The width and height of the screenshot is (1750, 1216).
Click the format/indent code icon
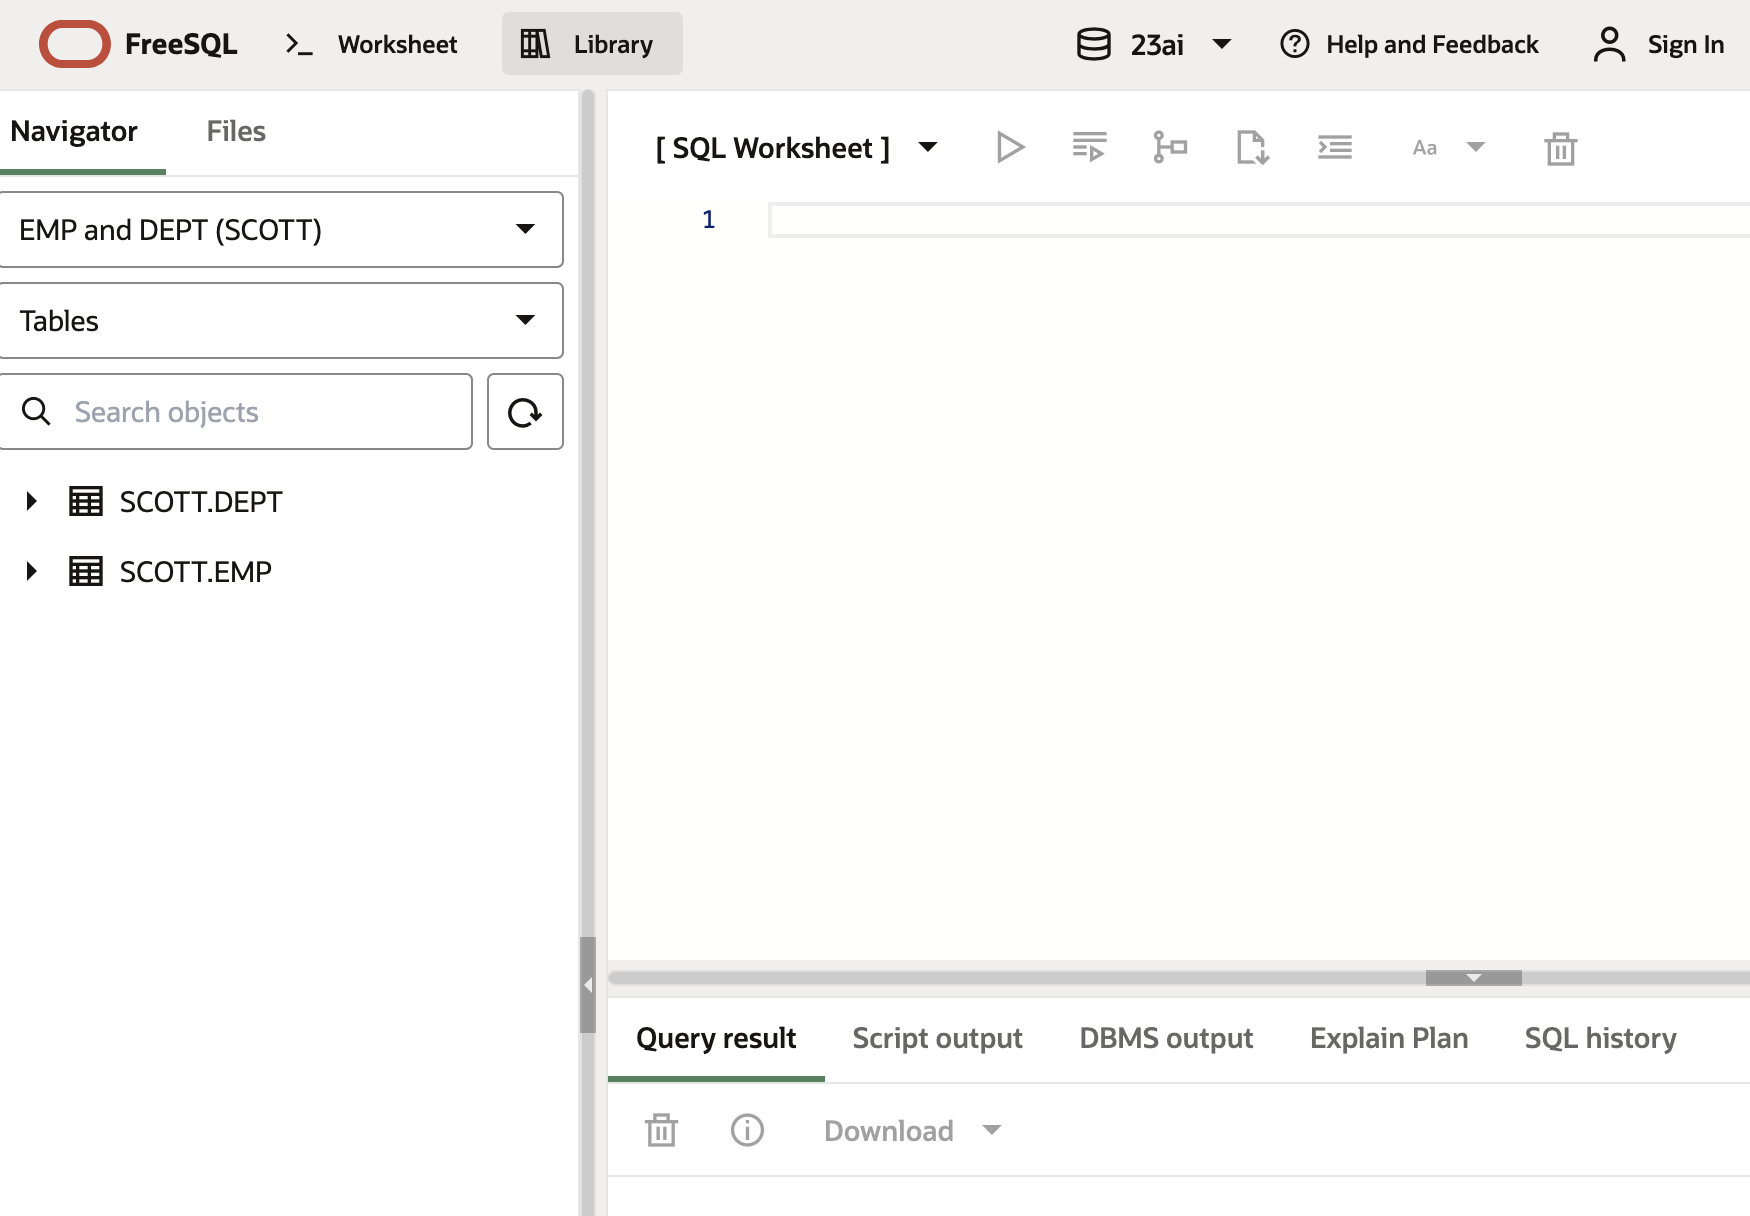point(1334,148)
